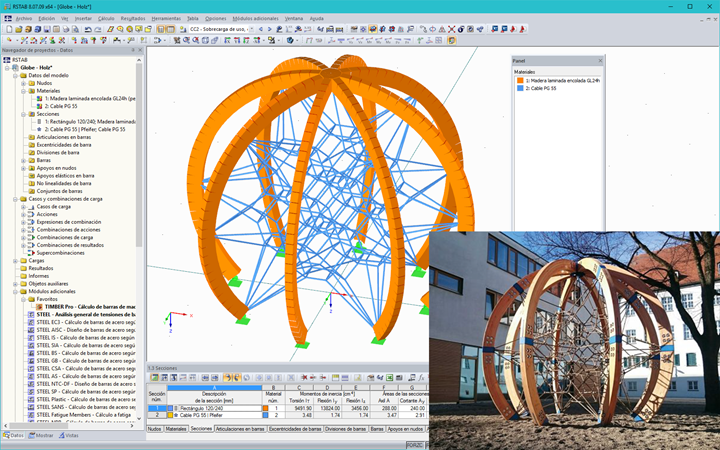Screen dimensions: 720x450
Task: Click the Open folder toolbar icon
Action: [x=19, y=29]
